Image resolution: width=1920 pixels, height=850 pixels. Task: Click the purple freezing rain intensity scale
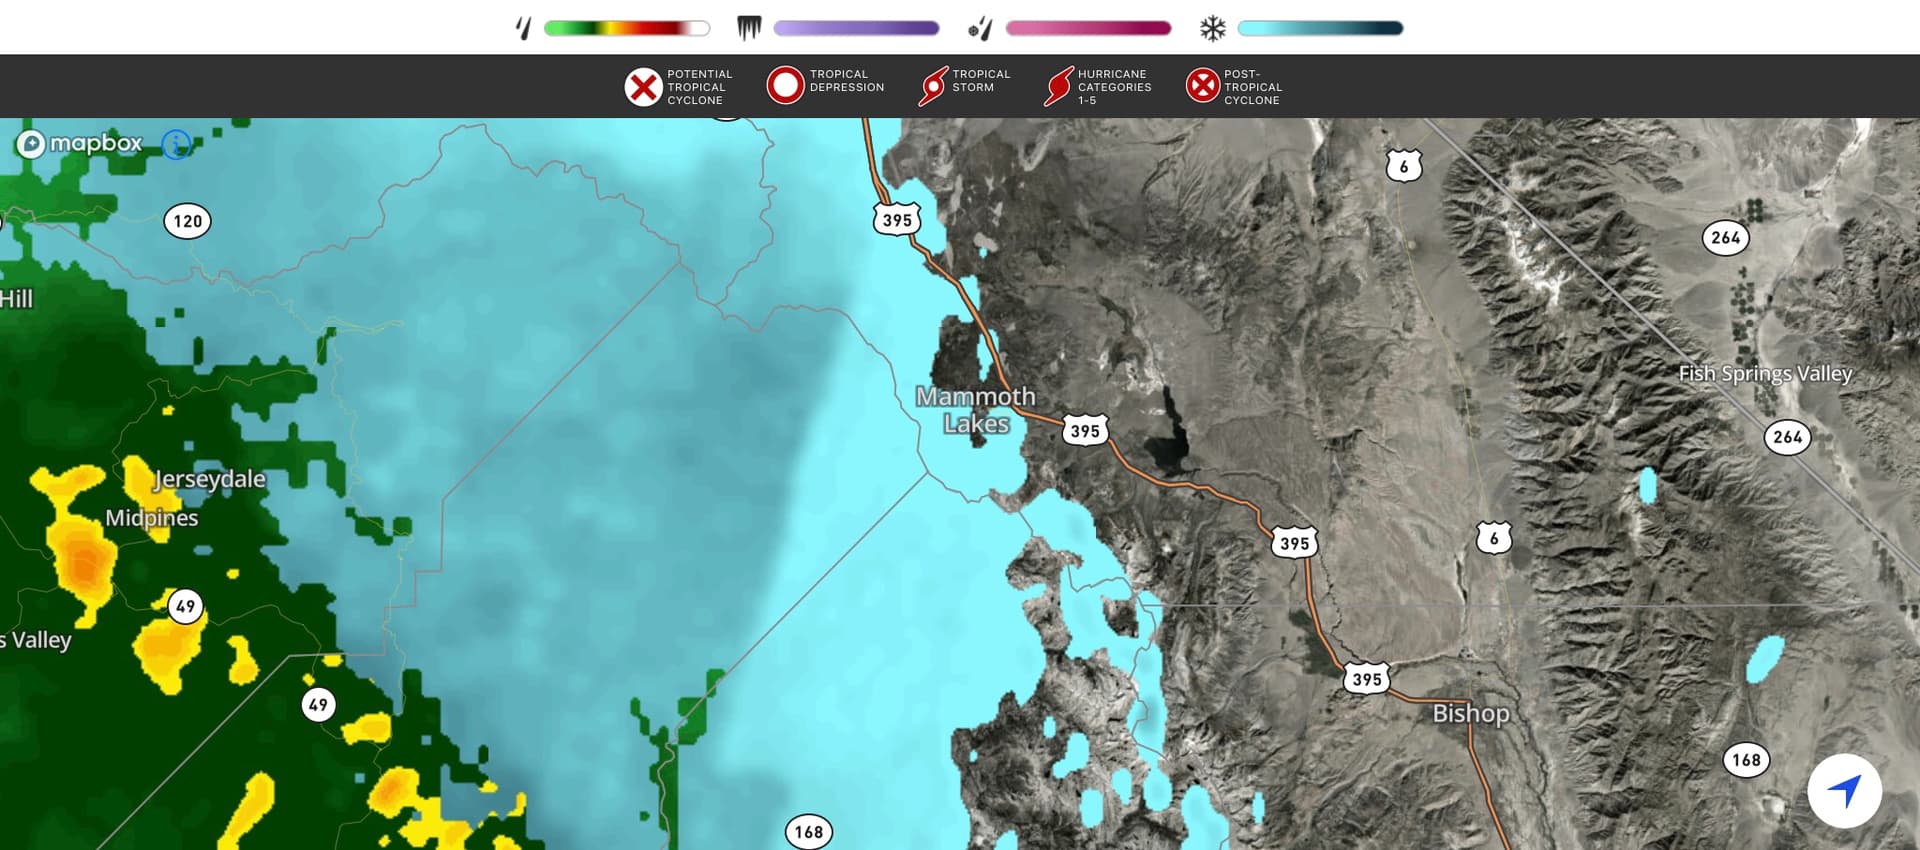856,28
